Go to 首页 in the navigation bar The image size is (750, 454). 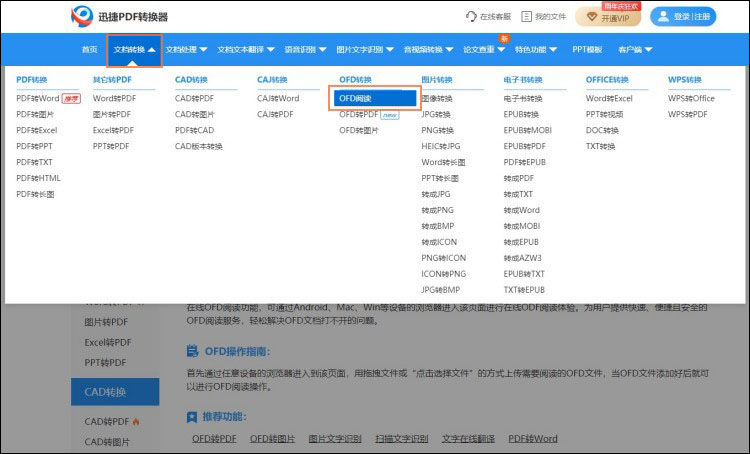pyautogui.click(x=89, y=49)
